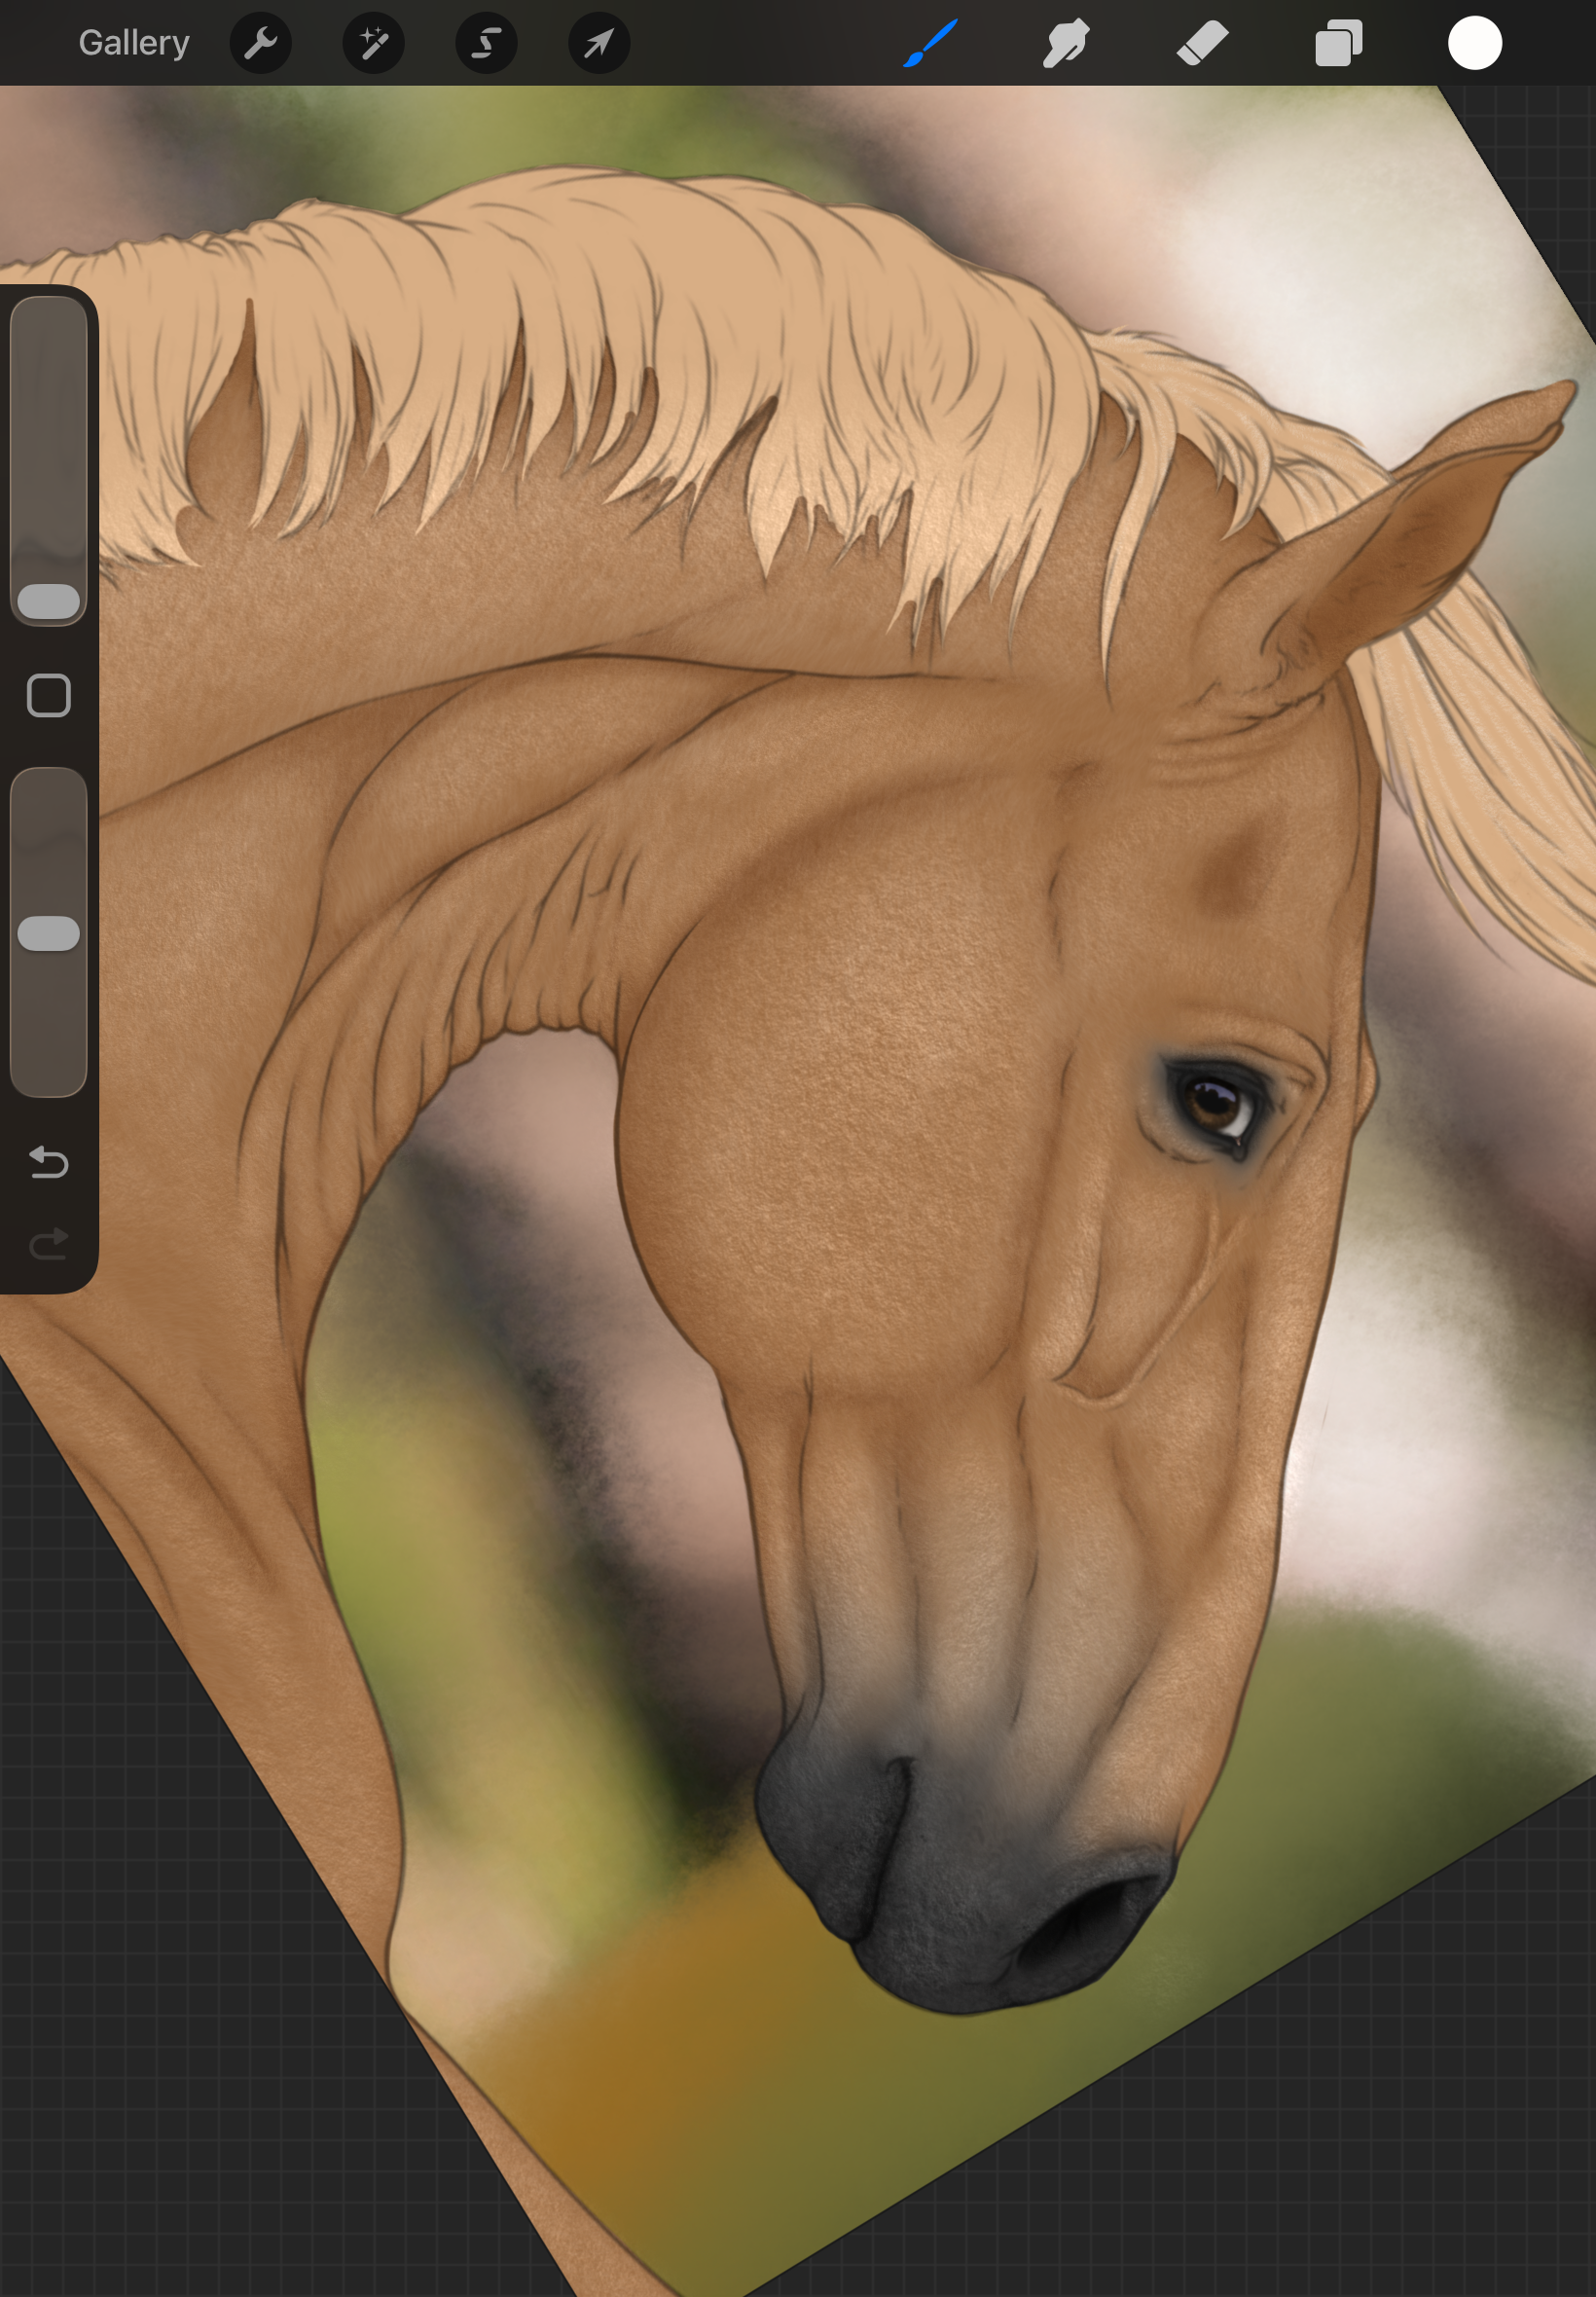Screen dimensions: 1596x2297
Task: Tap the brush opacity slider handle
Action: [x=49, y=933]
